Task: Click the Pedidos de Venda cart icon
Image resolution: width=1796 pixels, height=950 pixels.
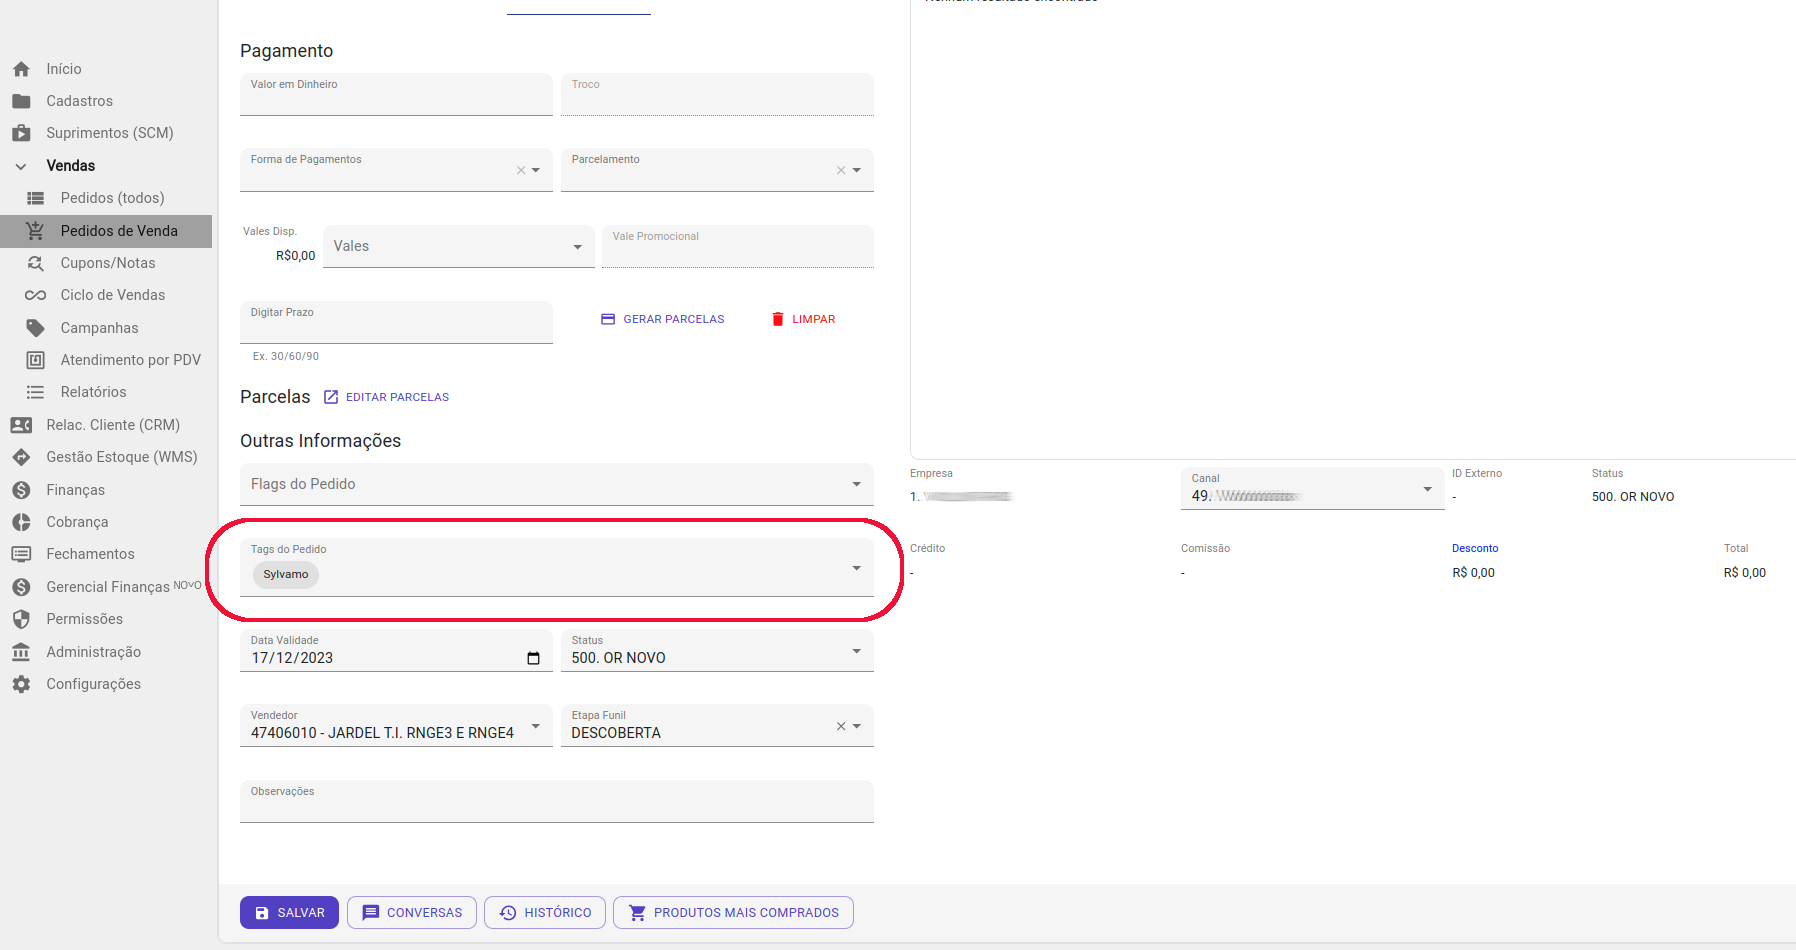Action: (x=35, y=231)
